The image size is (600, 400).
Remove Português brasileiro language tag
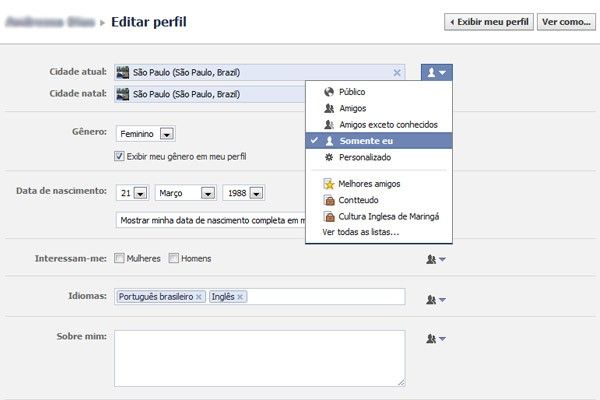[199, 297]
